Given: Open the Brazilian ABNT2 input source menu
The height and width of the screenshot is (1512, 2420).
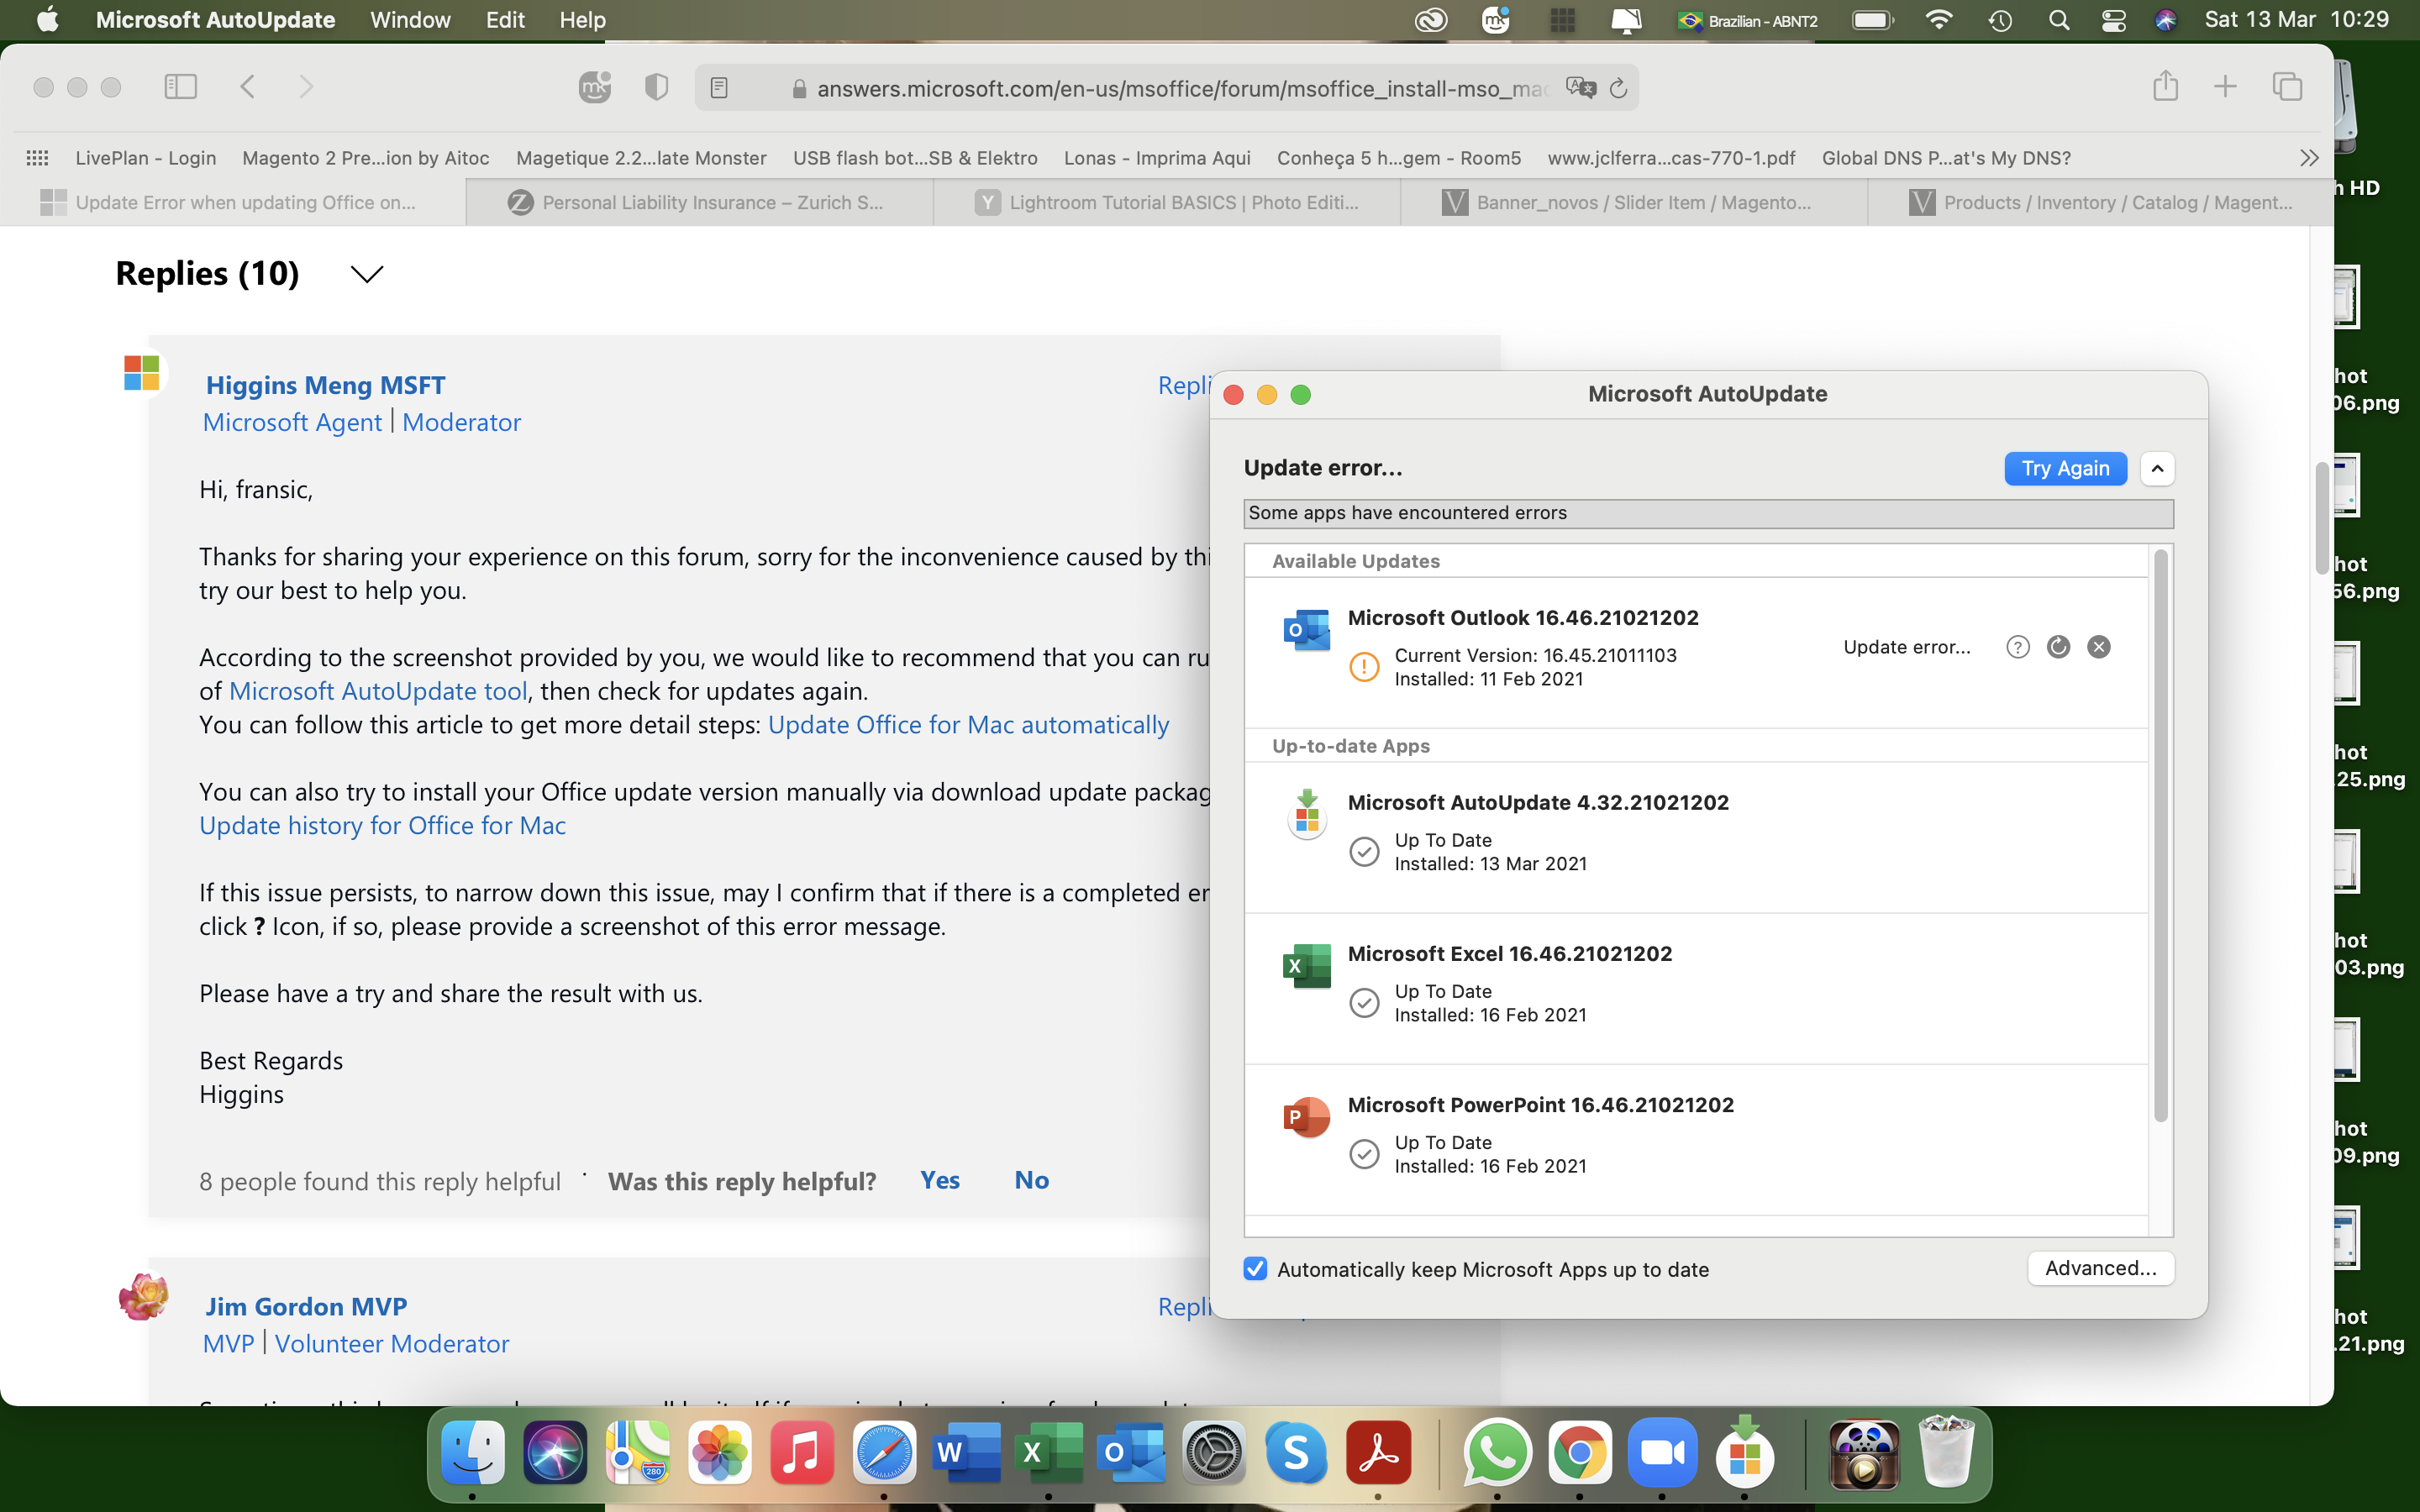Looking at the screenshot, I should coord(1747,20).
